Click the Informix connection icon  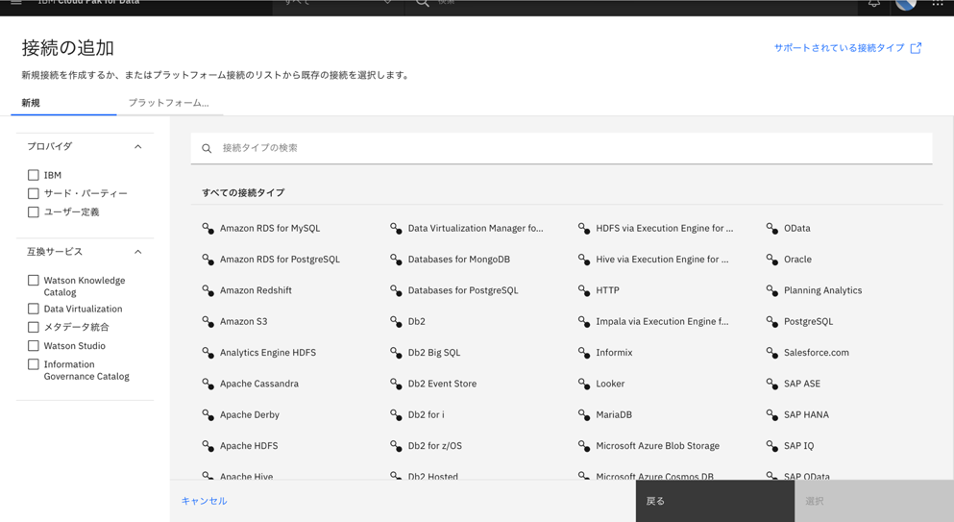(584, 352)
